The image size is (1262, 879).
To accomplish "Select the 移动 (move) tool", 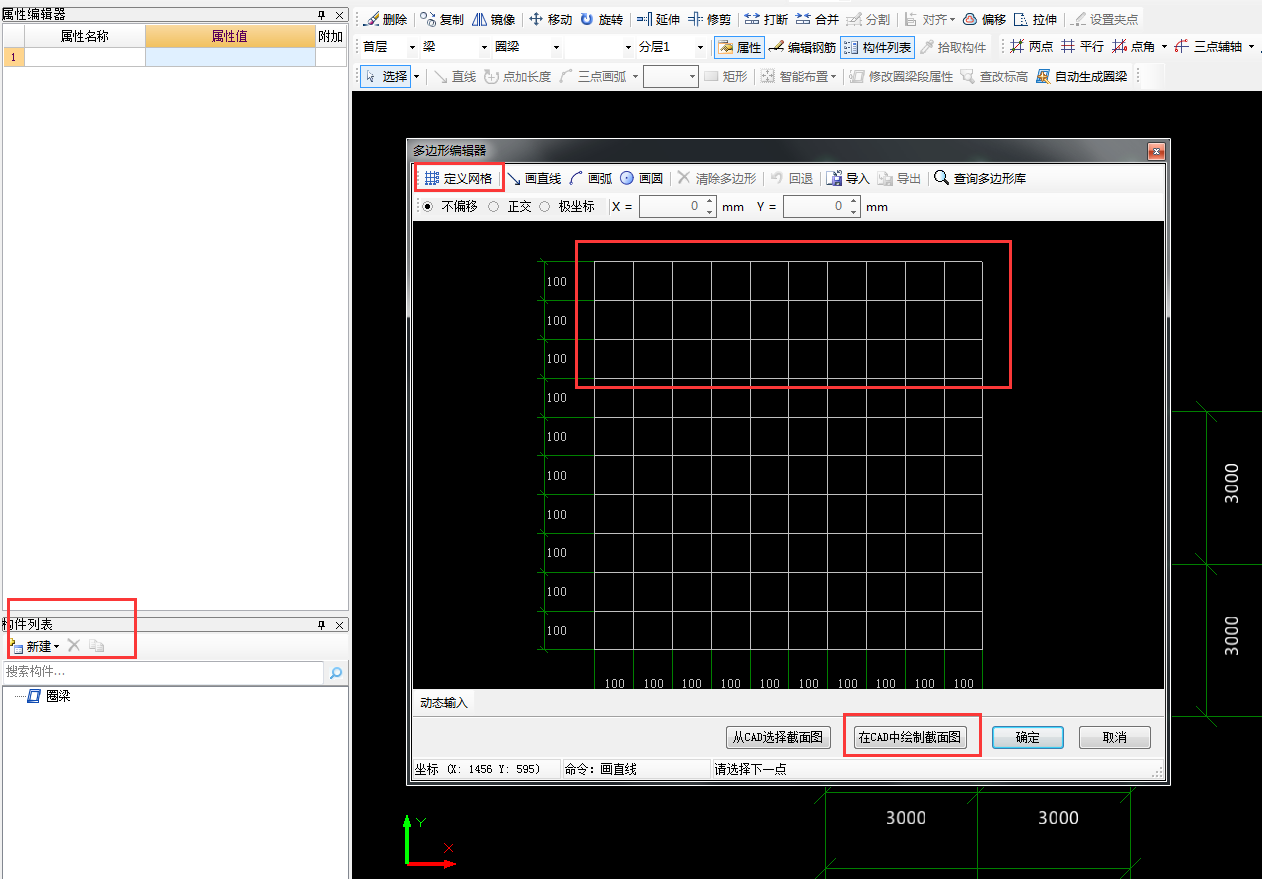I will 550,19.
